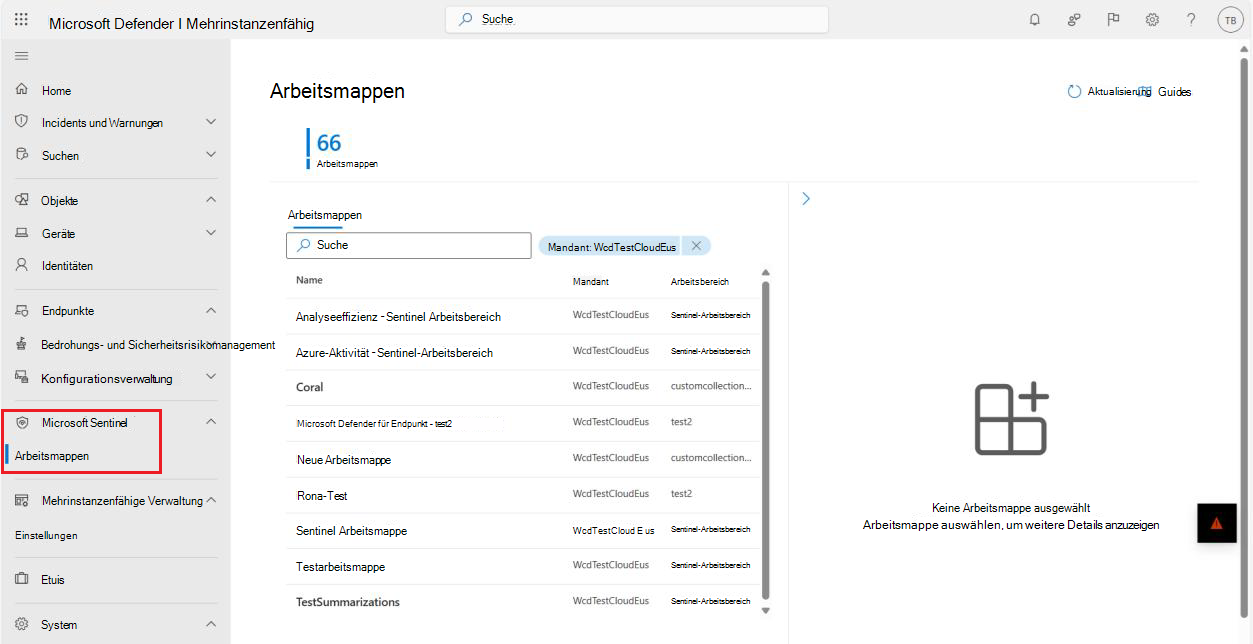Image resolution: width=1253 pixels, height=644 pixels.
Task: Click the Geräte laptop icon
Action: [x=22, y=233]
